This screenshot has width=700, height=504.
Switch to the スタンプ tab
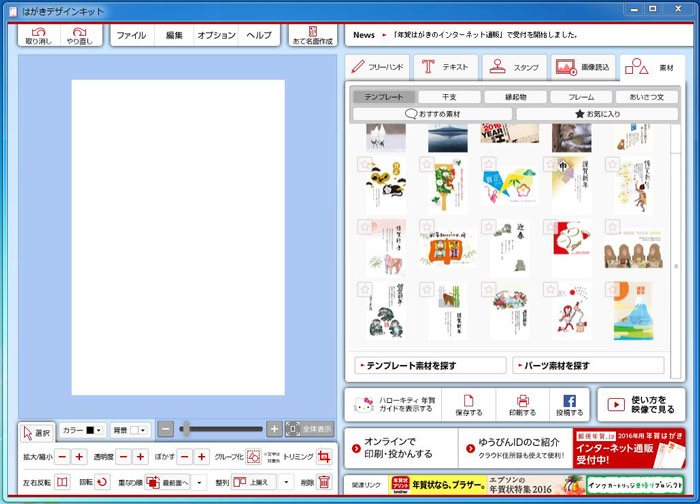(x=514, y=67)
